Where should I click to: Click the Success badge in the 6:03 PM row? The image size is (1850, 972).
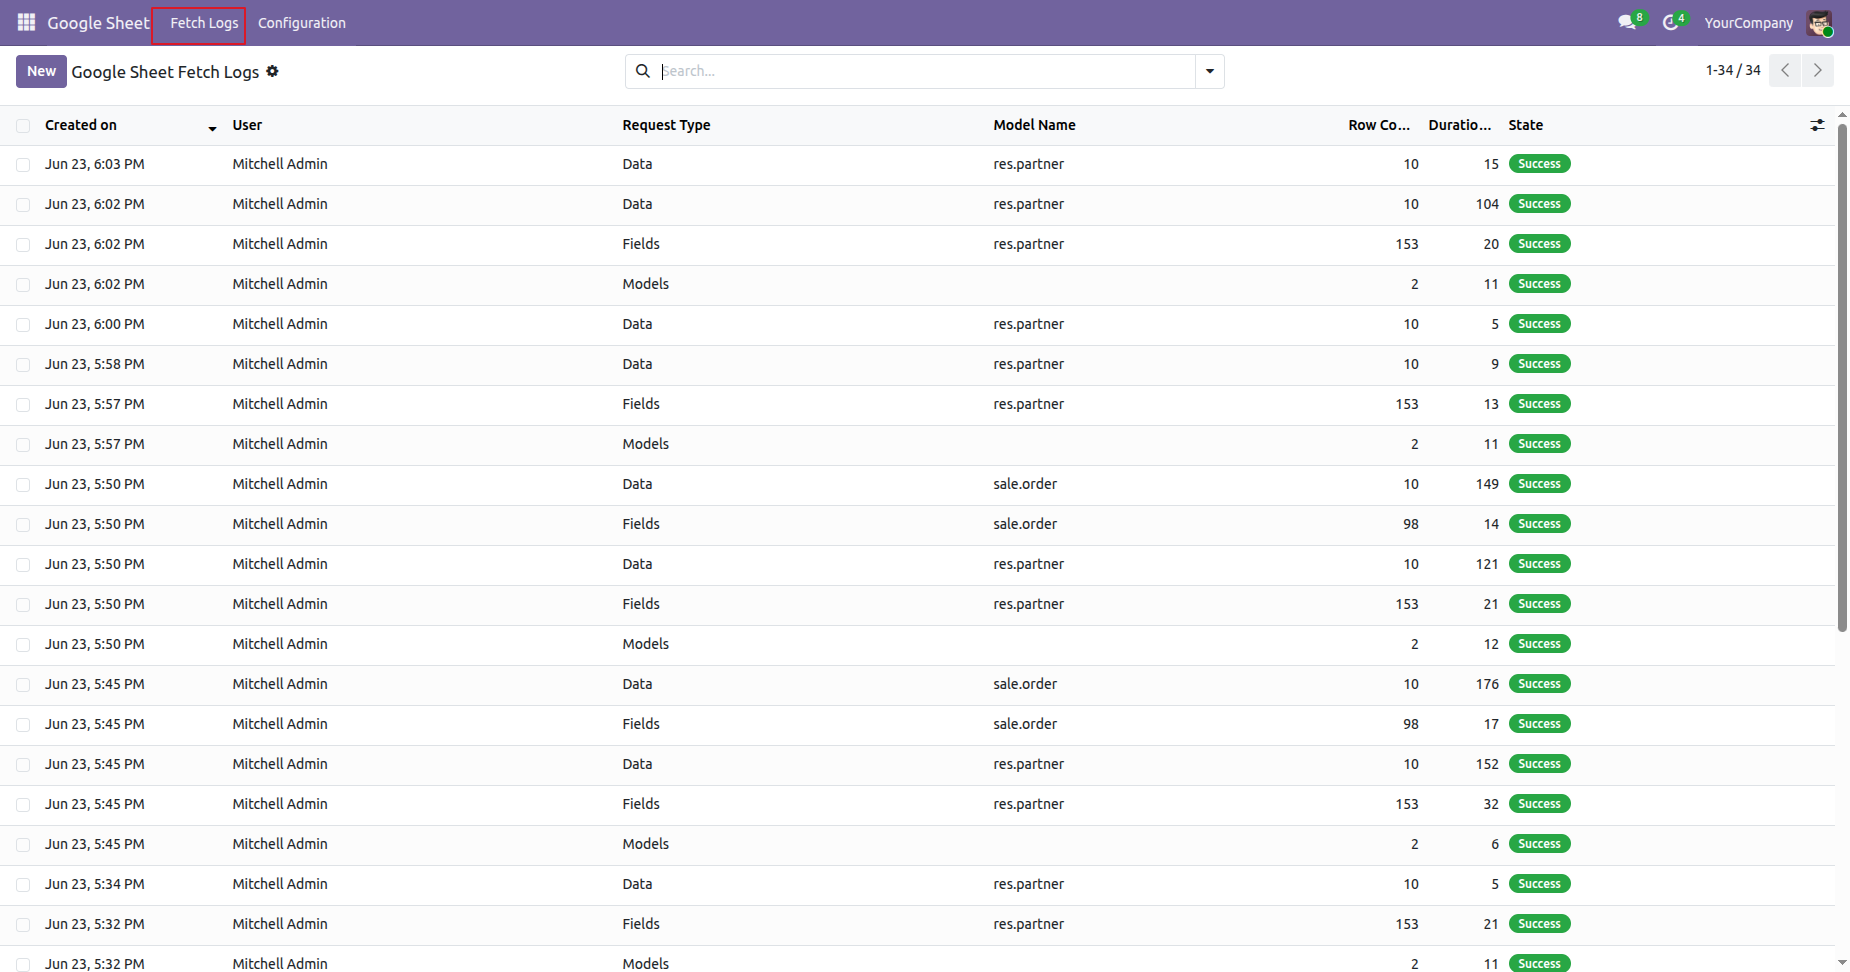(1539, 164)
